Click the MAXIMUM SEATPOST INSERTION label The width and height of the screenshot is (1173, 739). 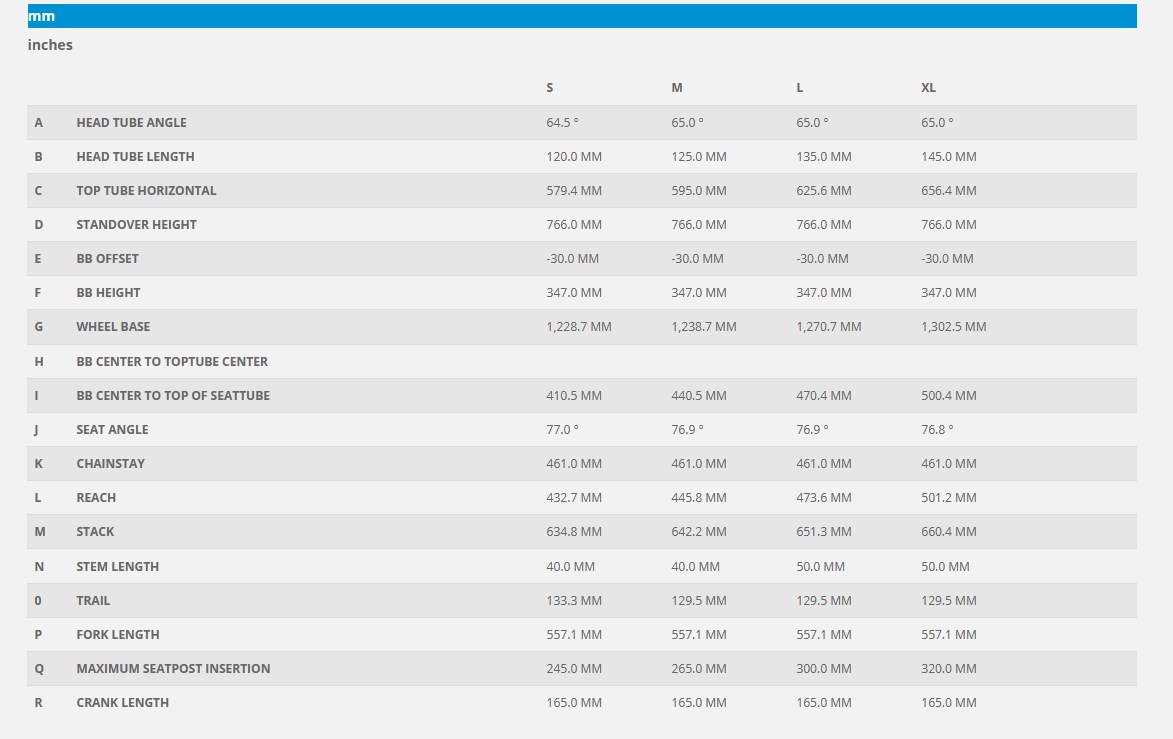[x=173, y=669]
